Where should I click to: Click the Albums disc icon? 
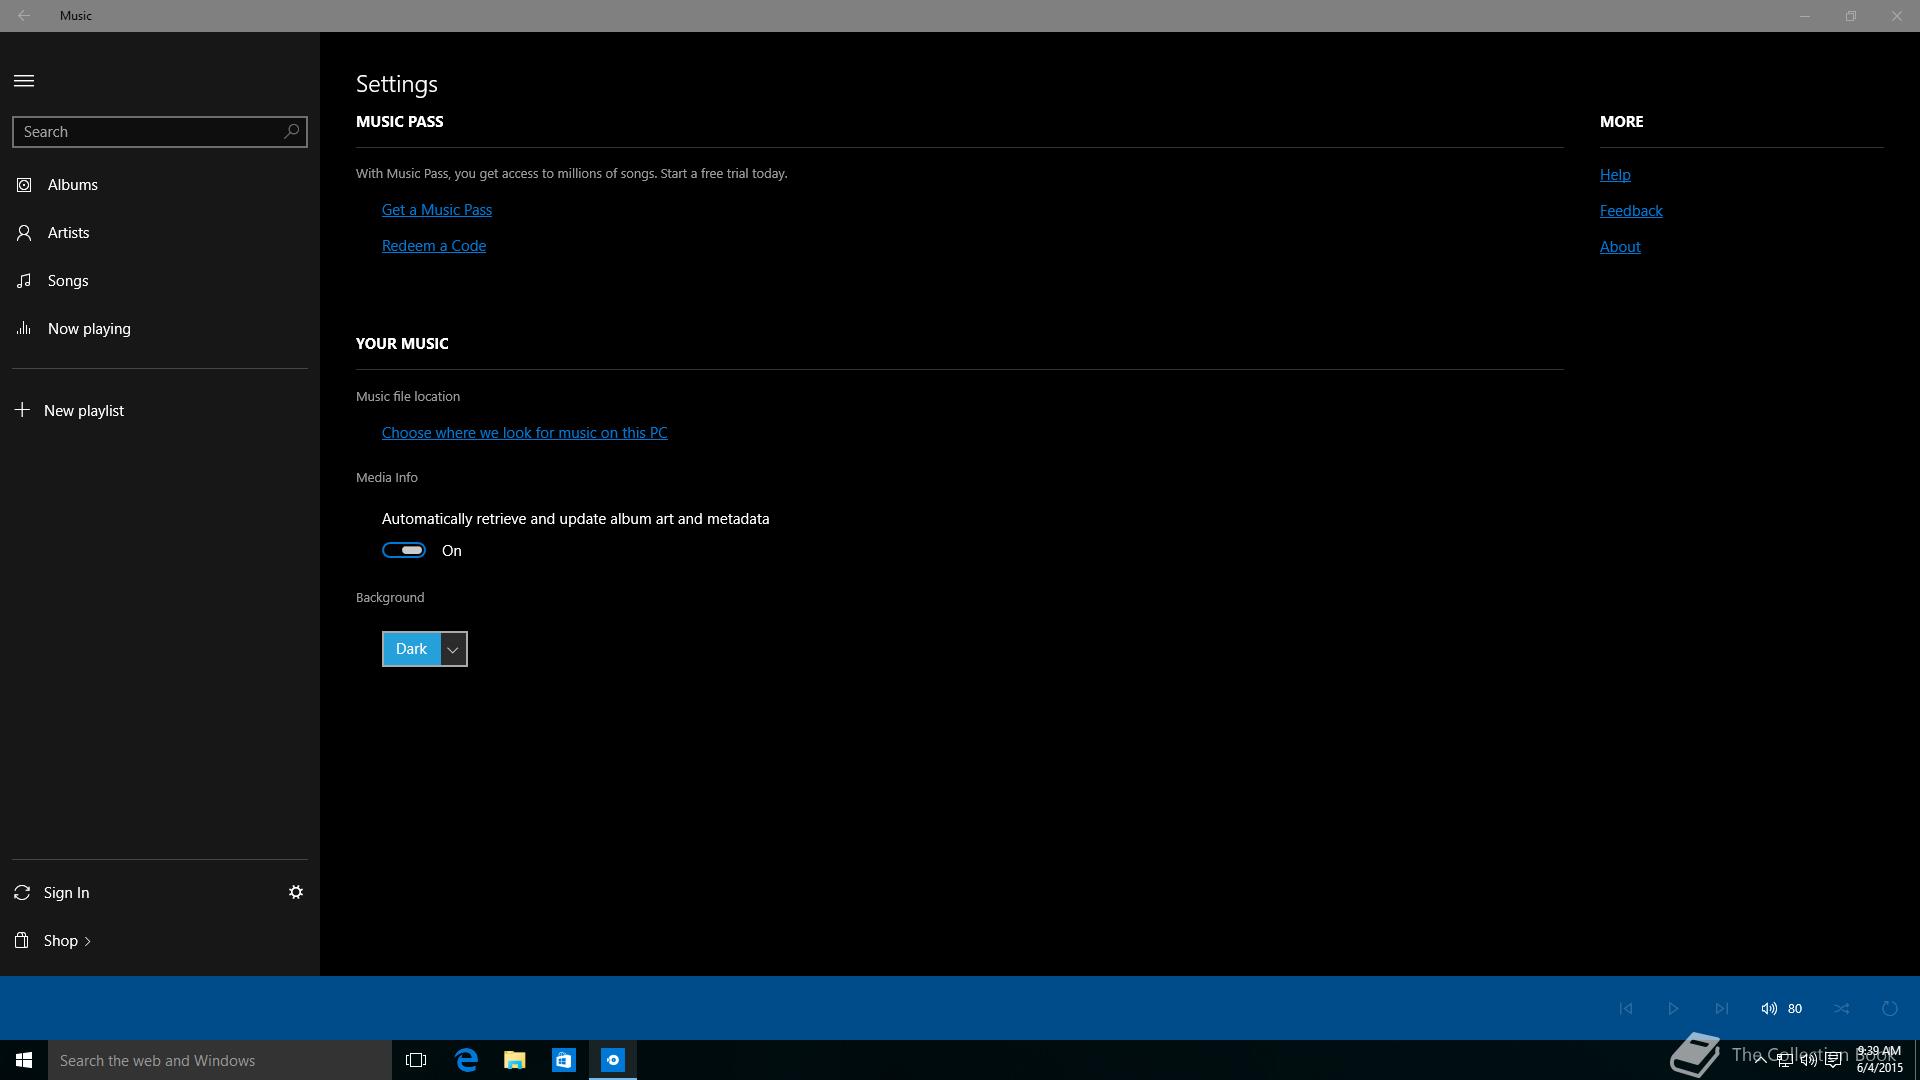click(24, 185)
